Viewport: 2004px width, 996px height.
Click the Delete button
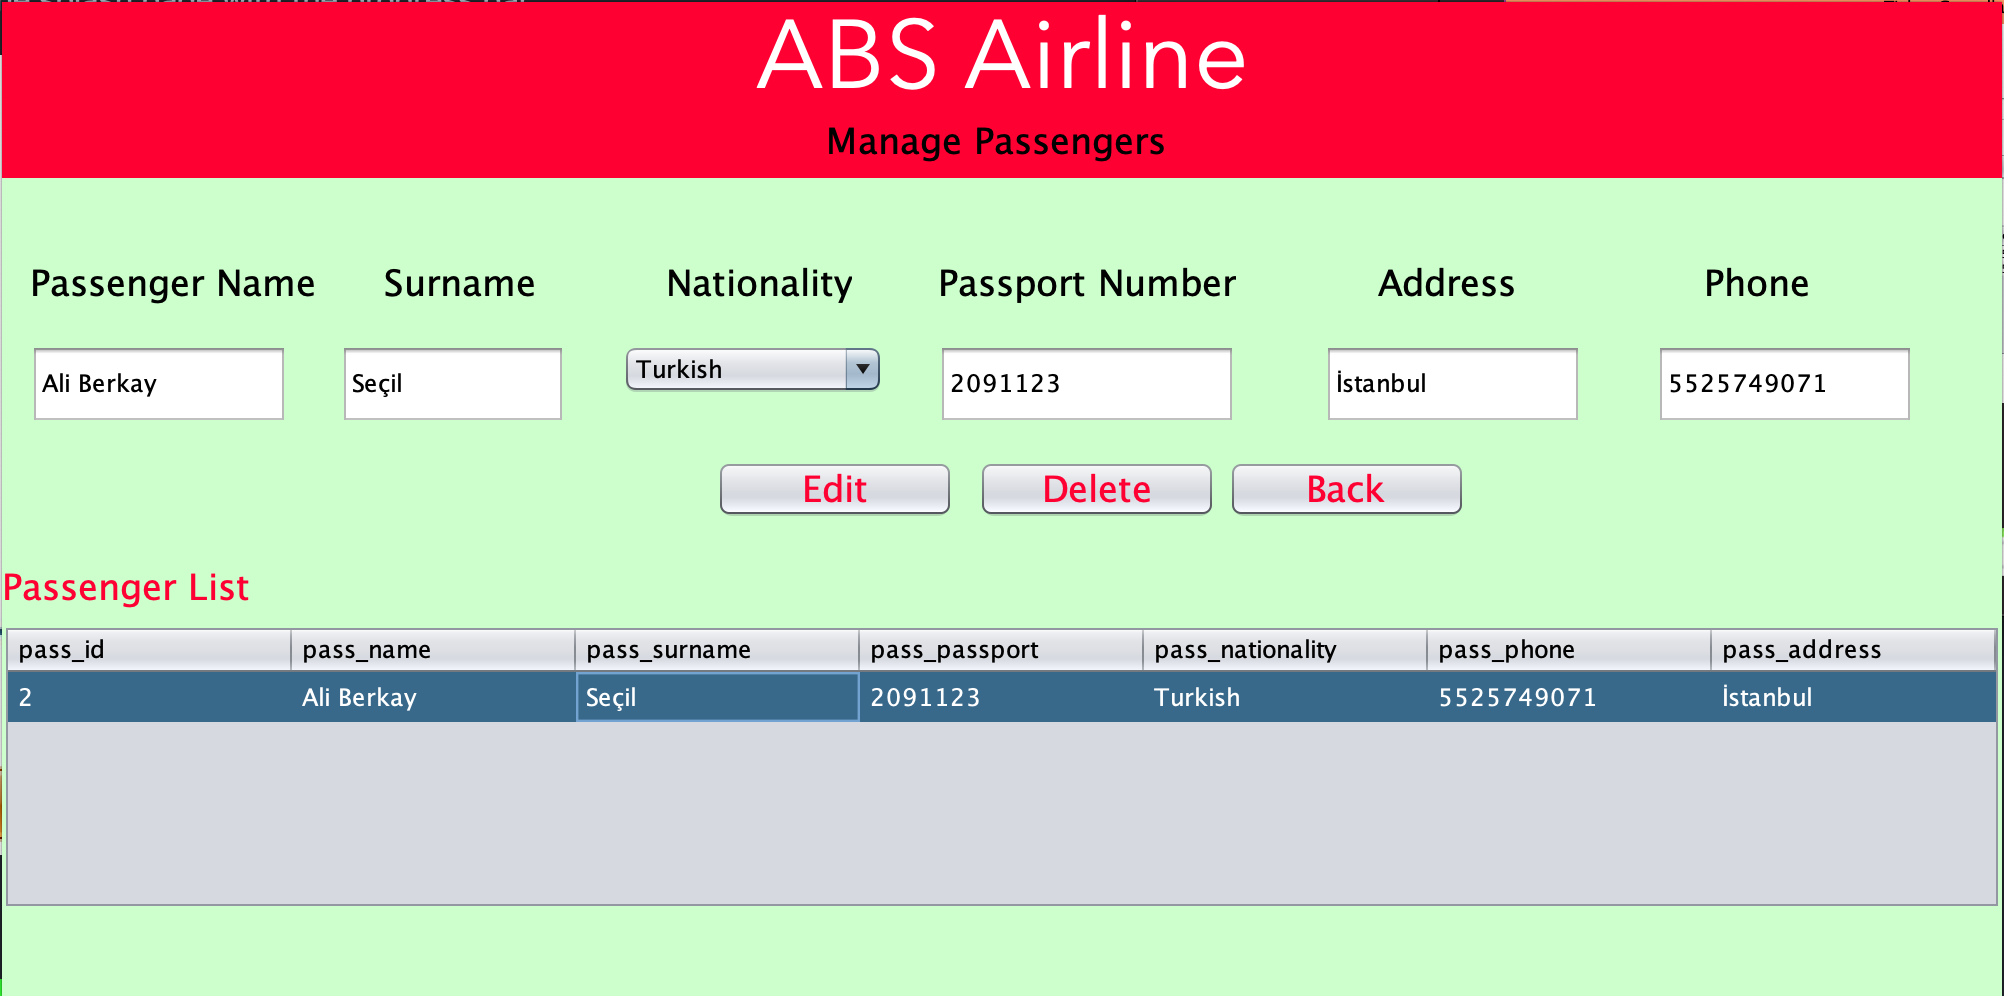[1096, 489]
